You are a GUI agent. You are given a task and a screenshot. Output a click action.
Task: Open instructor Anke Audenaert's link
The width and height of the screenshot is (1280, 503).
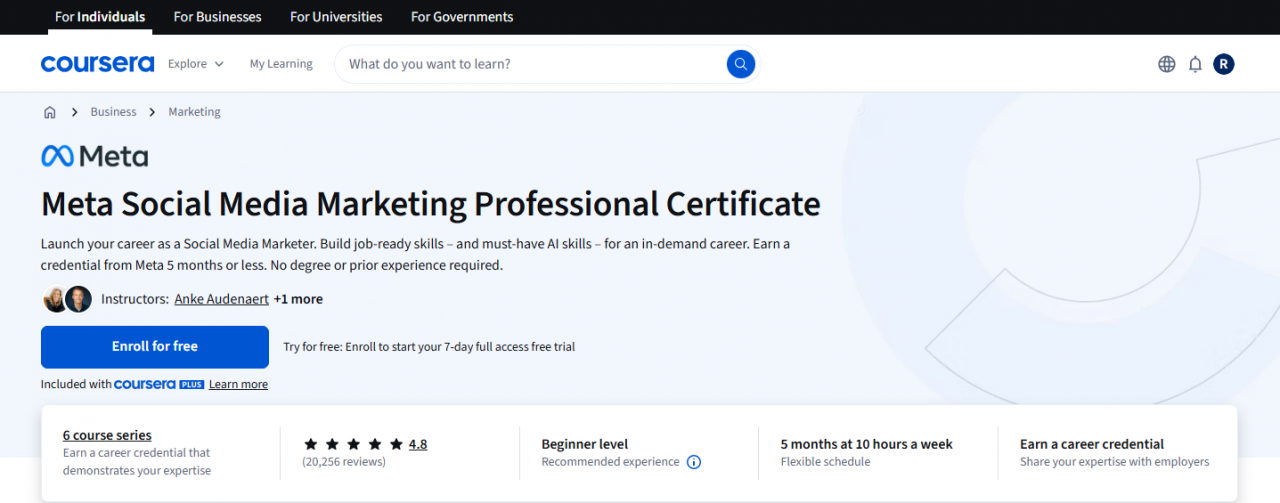pos(221,299)
